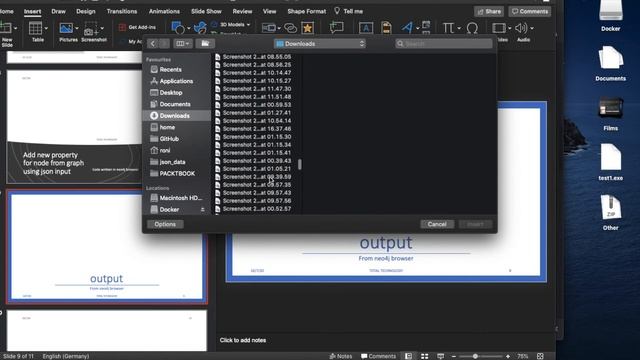Click the file list scrollbar handle

coord(300,164)
